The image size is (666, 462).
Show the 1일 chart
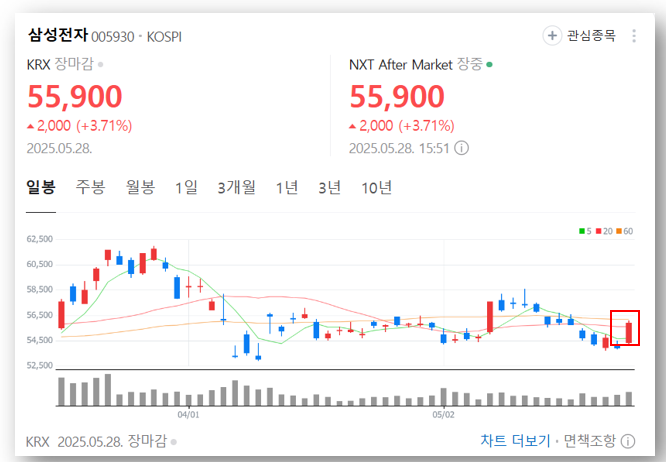pos(186,187)
